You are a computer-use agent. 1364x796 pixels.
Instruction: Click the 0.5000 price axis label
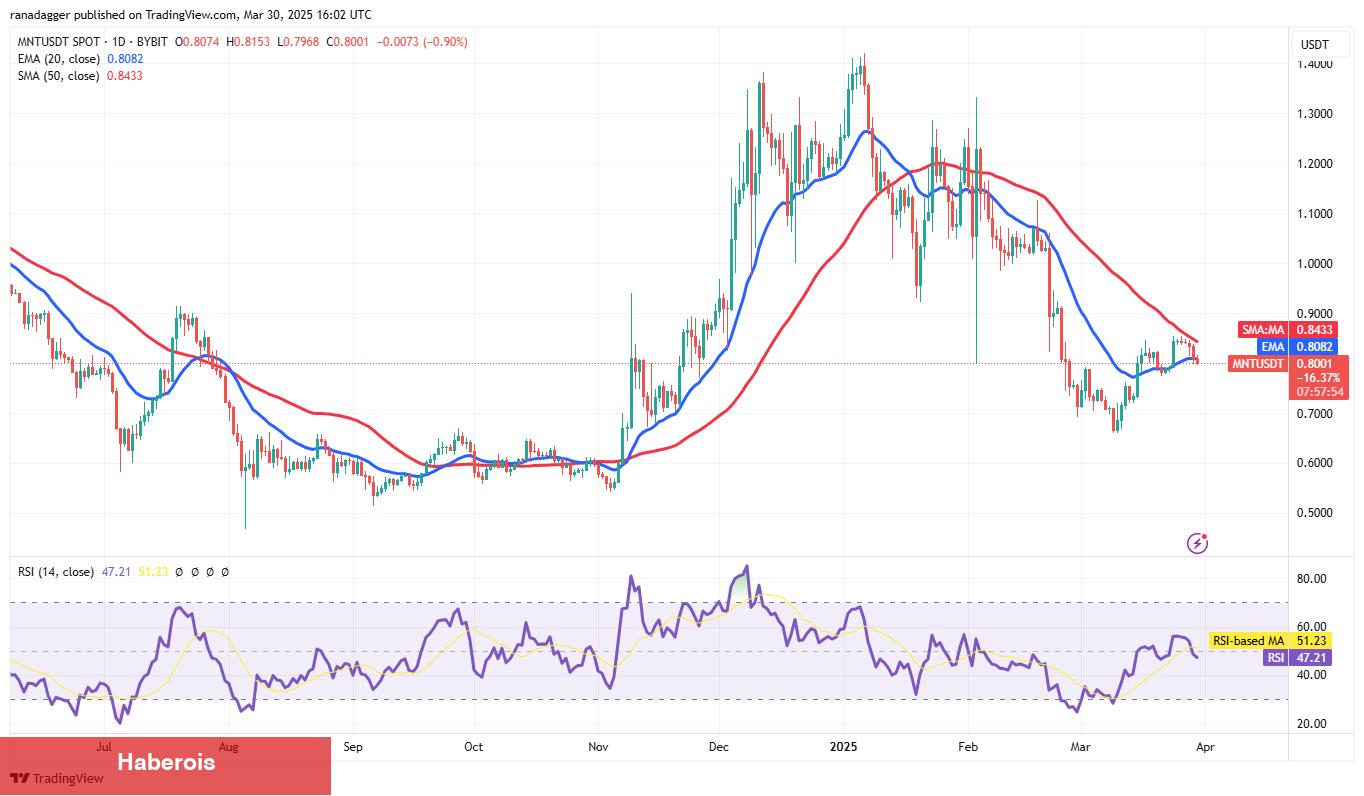[x=1316, y=513]
